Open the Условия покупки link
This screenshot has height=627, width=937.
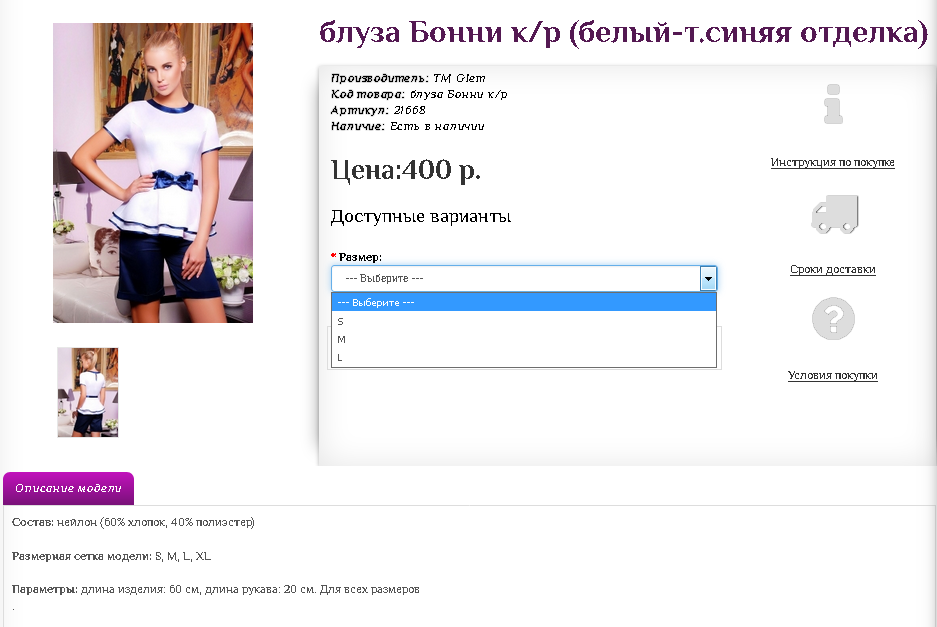pos(832,375)
